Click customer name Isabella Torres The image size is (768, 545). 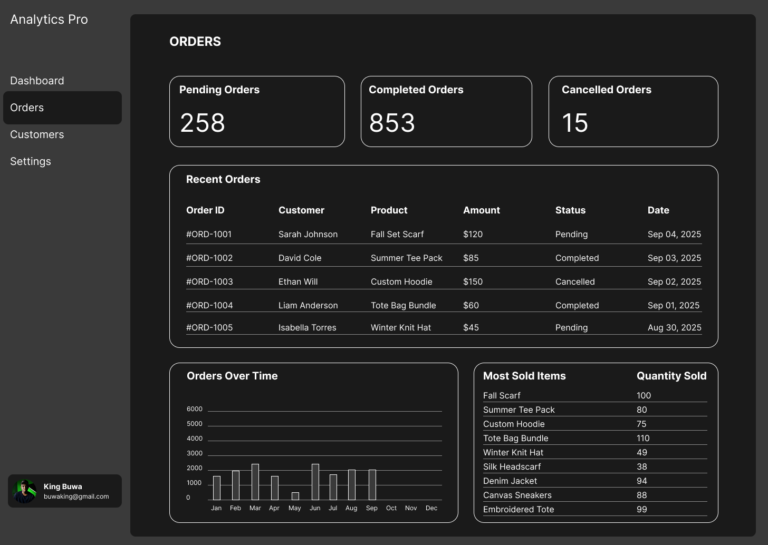307,328
